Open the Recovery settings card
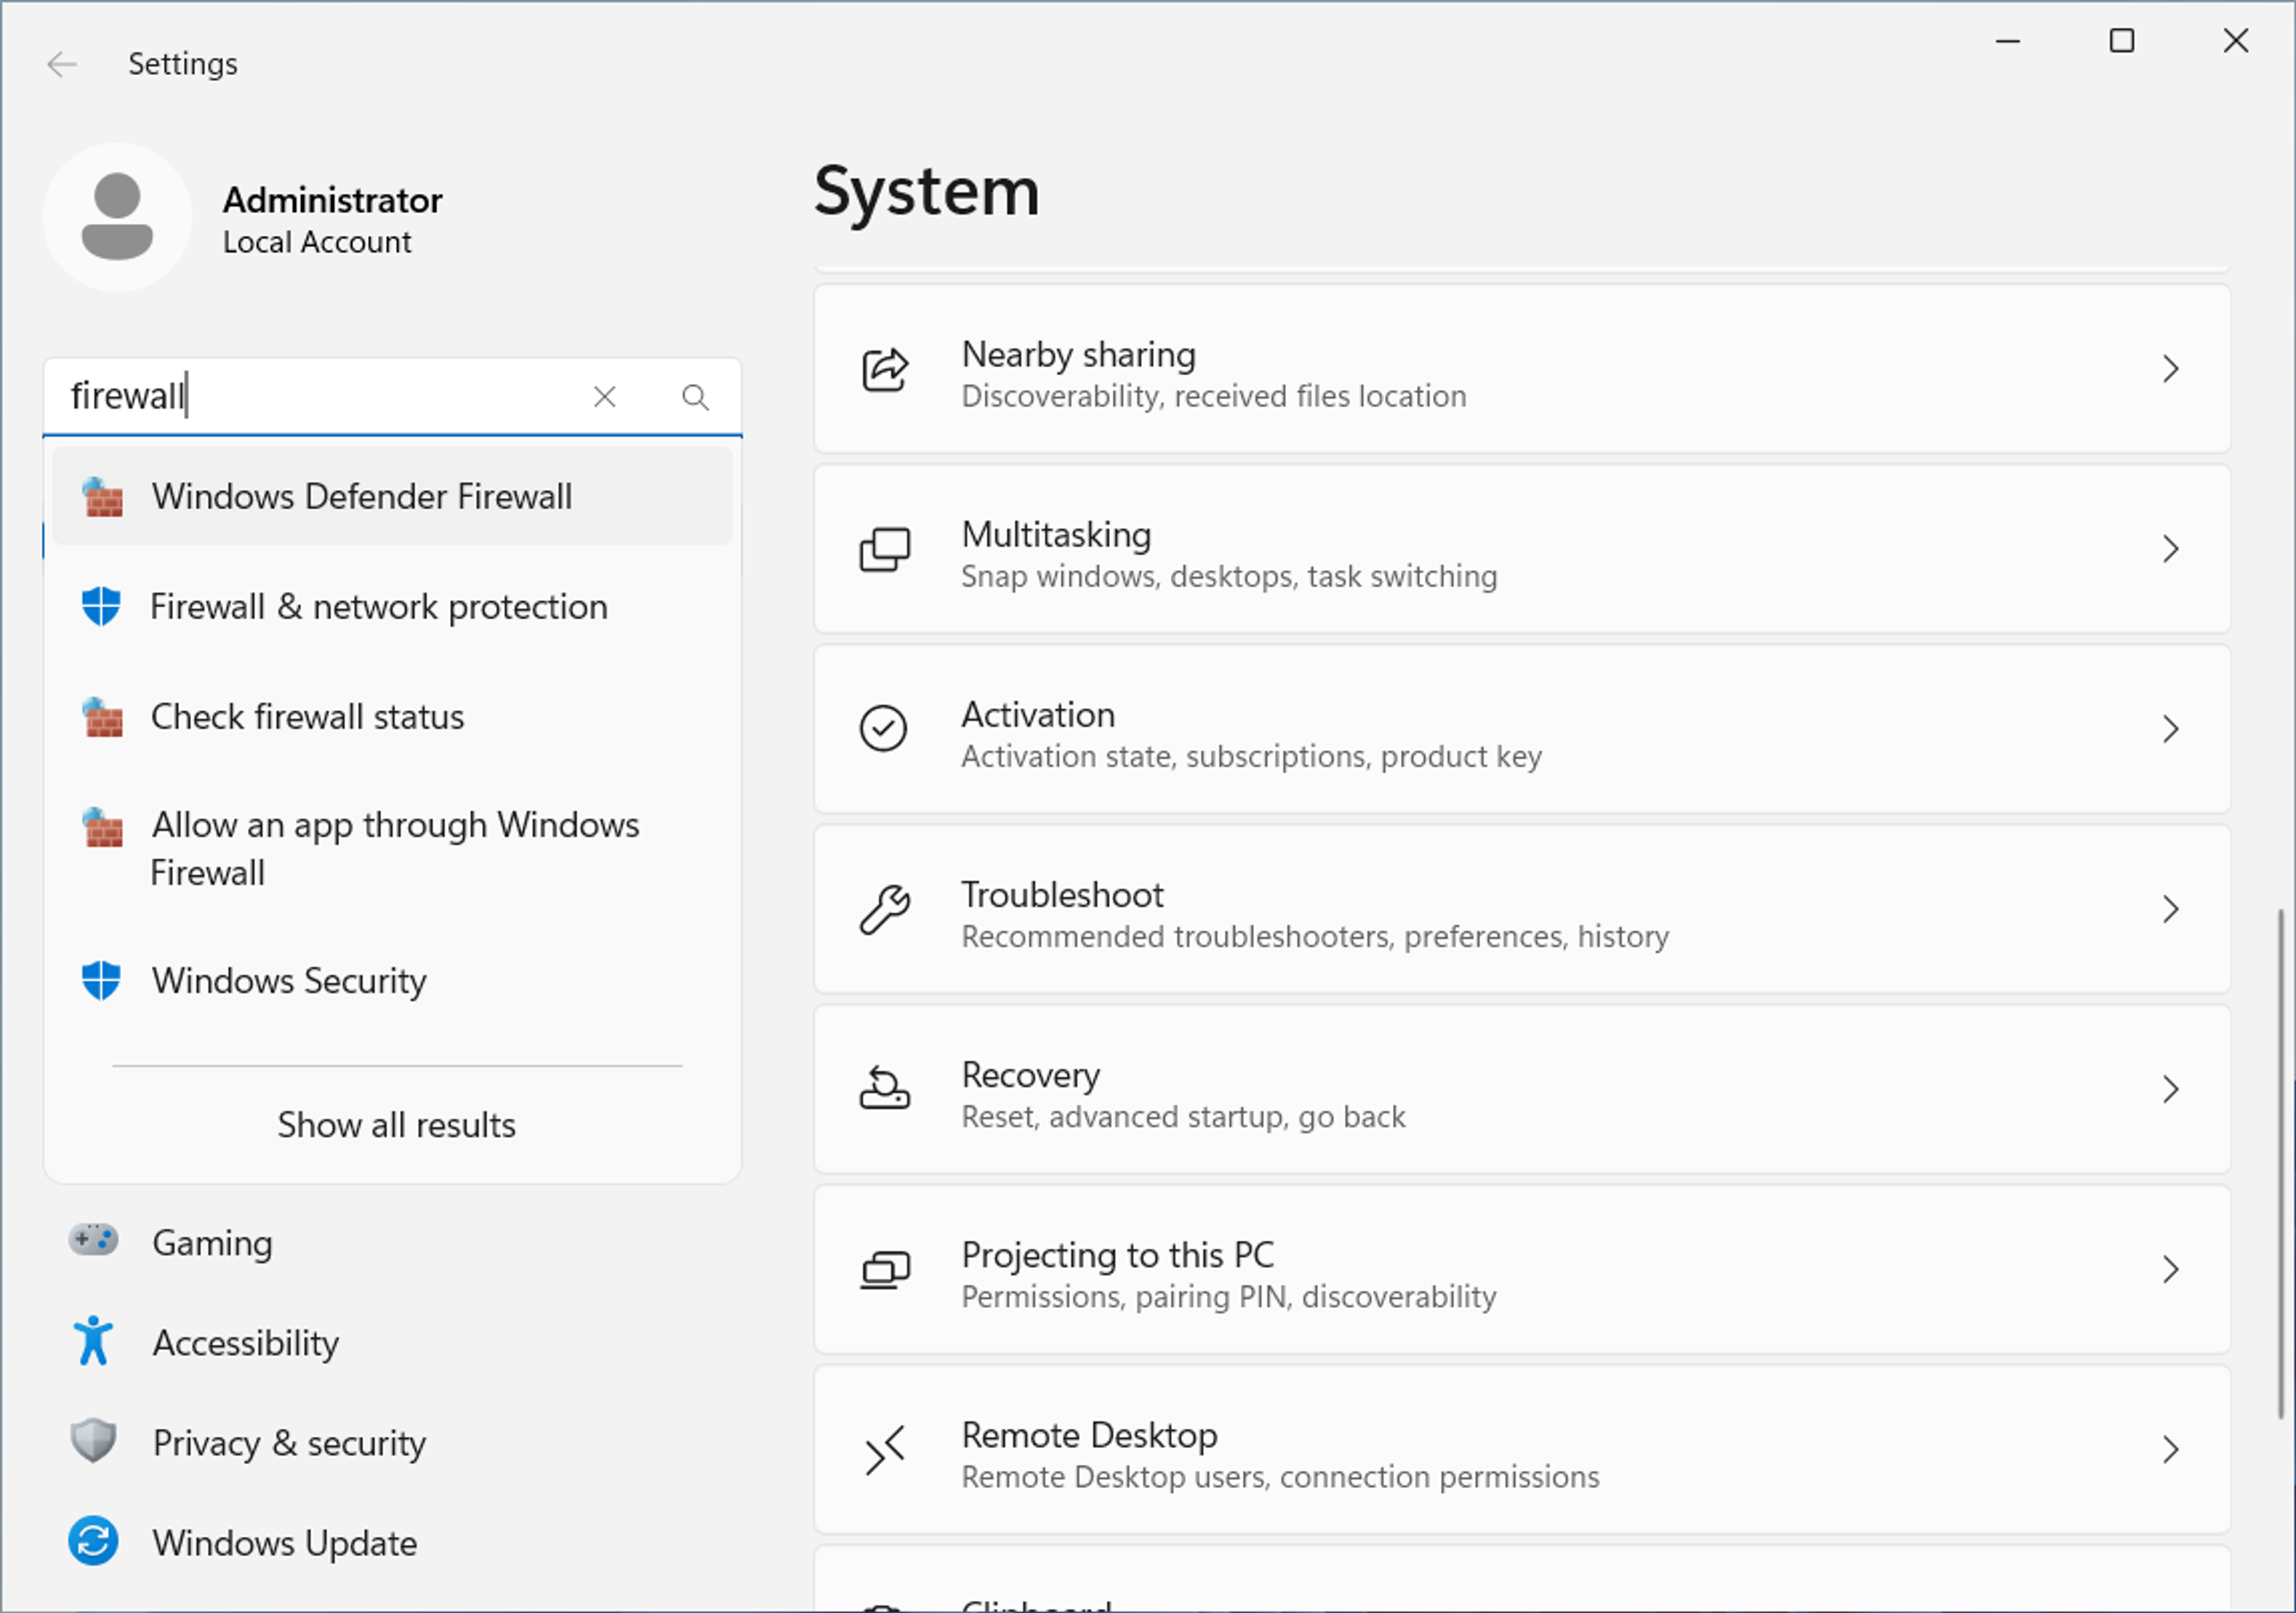Viewport: 2296px width, 1613px height. pyautogui.click(x=1522, y=1089)
